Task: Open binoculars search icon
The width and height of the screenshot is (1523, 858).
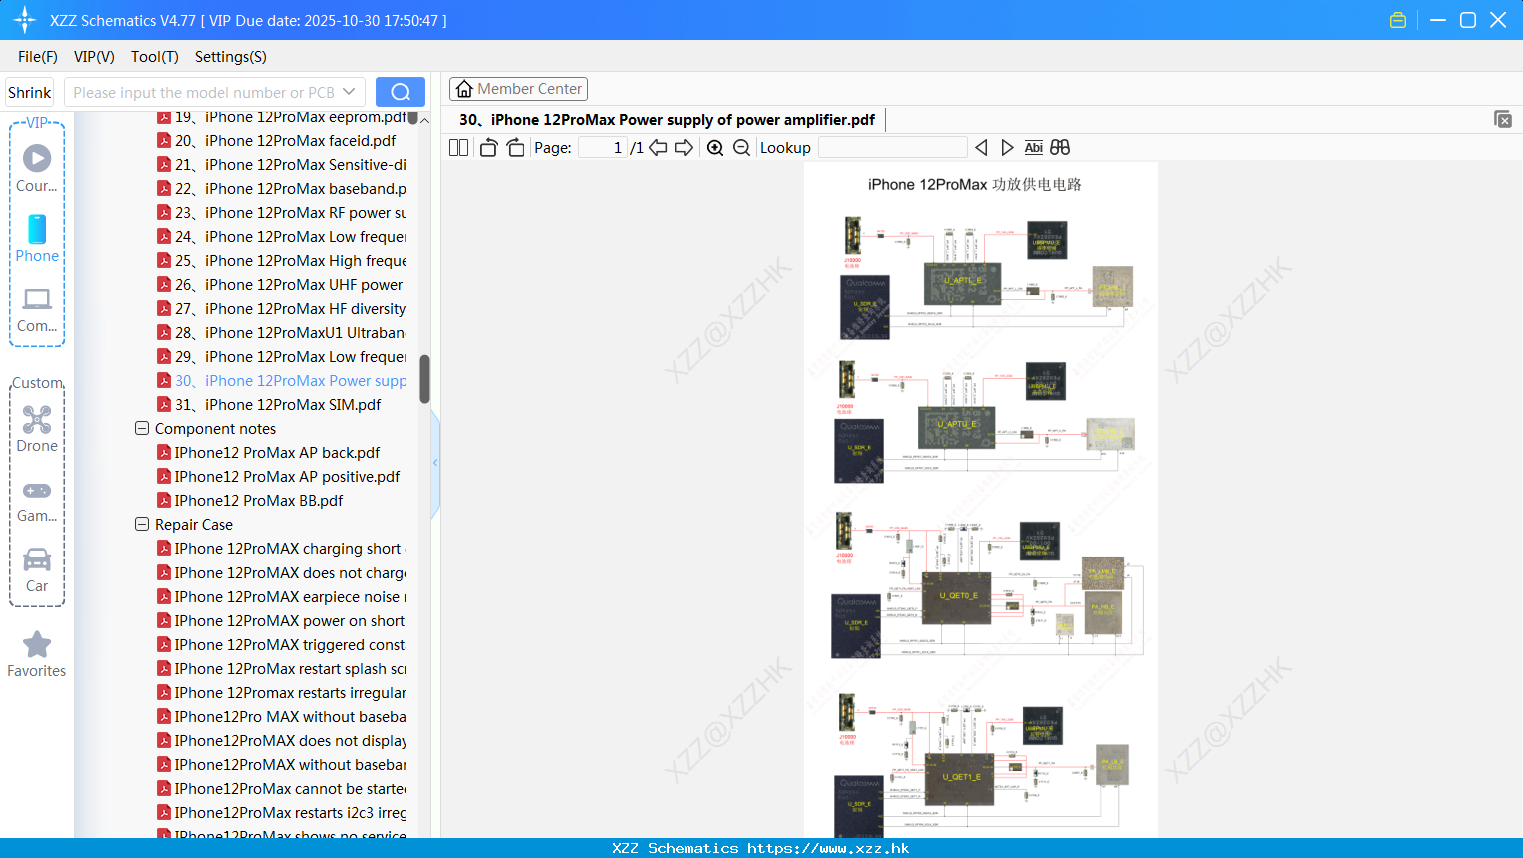Action: 1060,148
